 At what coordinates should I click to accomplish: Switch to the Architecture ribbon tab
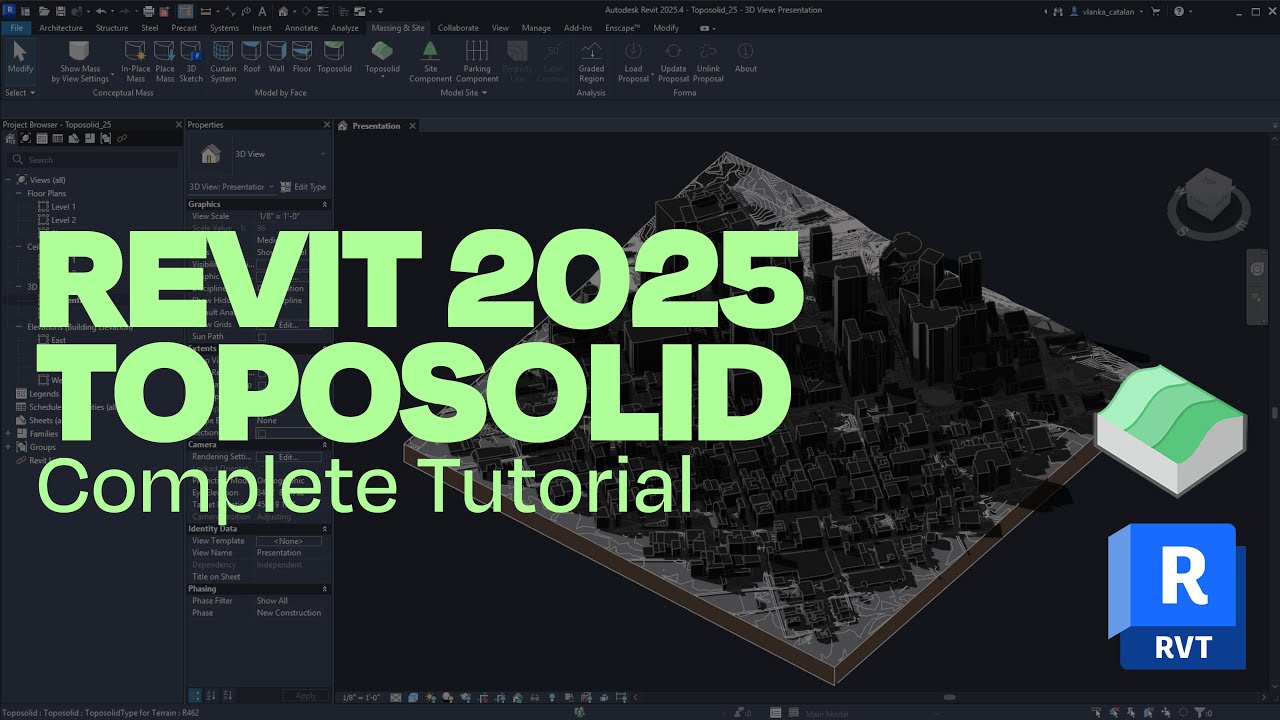[x=61, y=28]
